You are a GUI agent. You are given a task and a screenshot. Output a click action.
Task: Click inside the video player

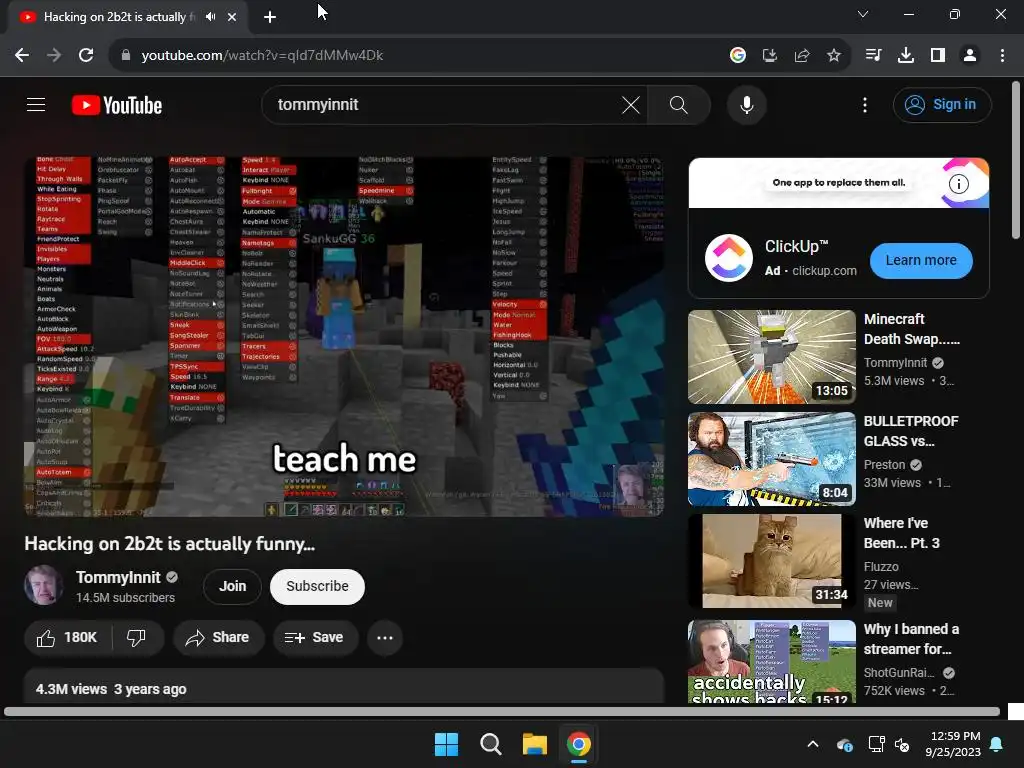(344, 337)
